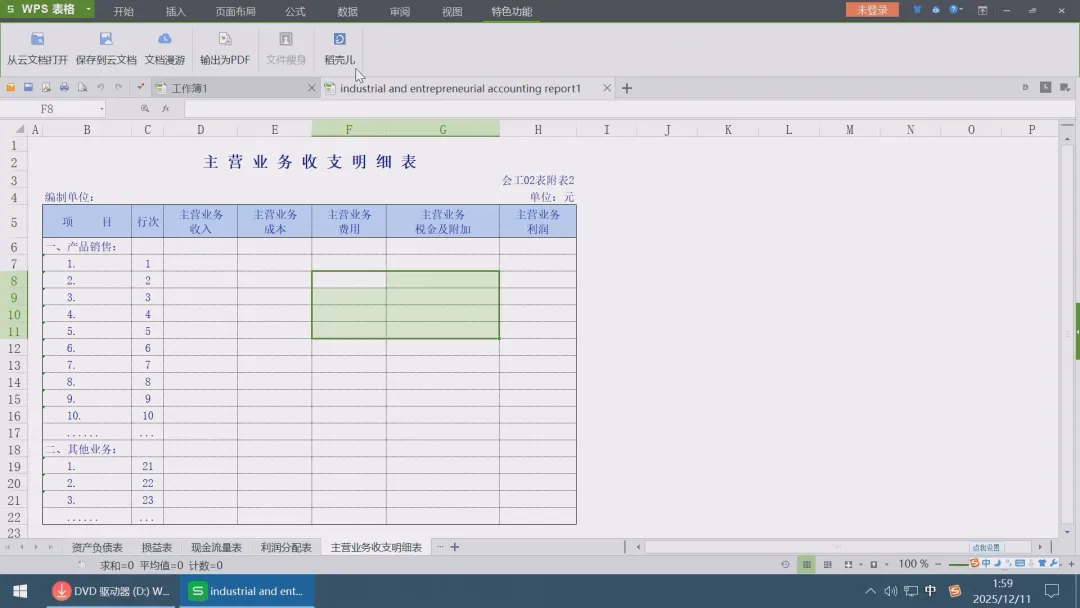Add a new document tab with plus button
This screenshot has height=608, width=1080.
point(627,88)
